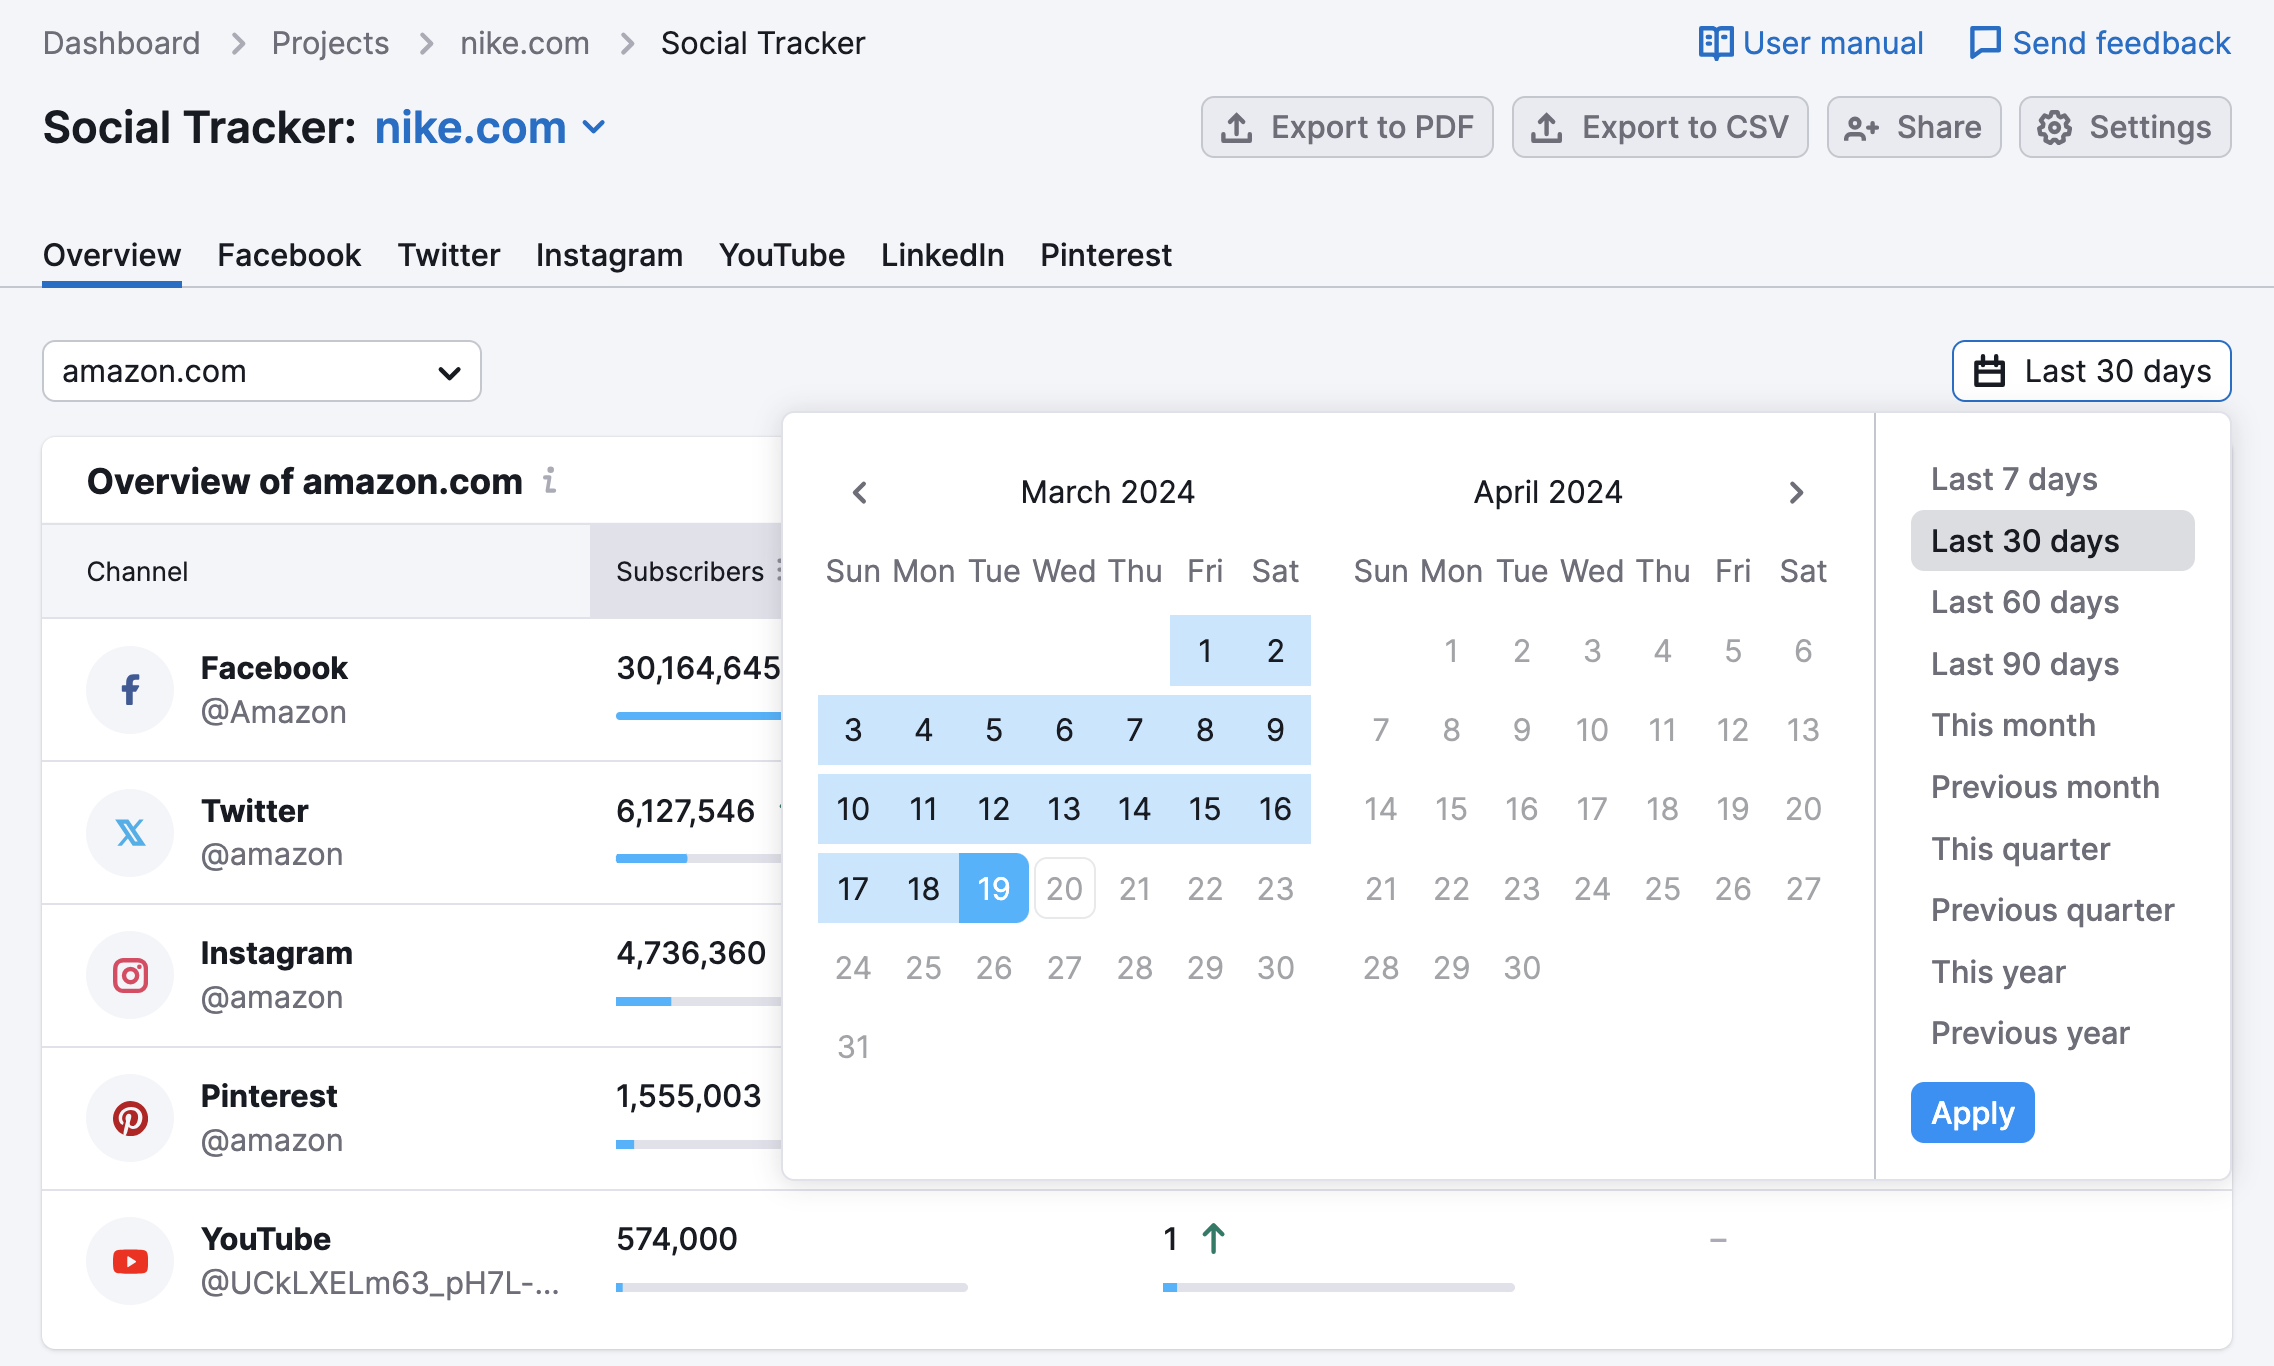Viewport: 2274px width, 1366px height.
Task: Click the Instagram @amazon channel name
Action: click(x=272, y=998)
